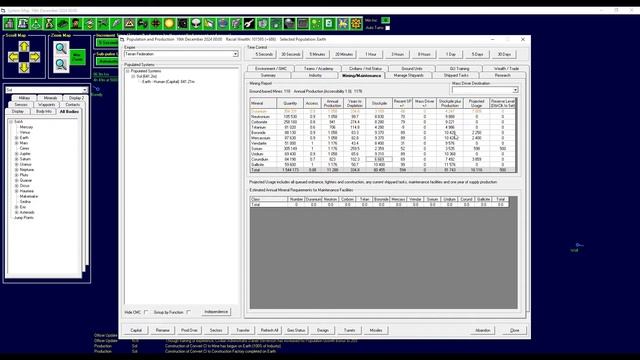Click the white wrench toolbar icon

click(249, 24)
